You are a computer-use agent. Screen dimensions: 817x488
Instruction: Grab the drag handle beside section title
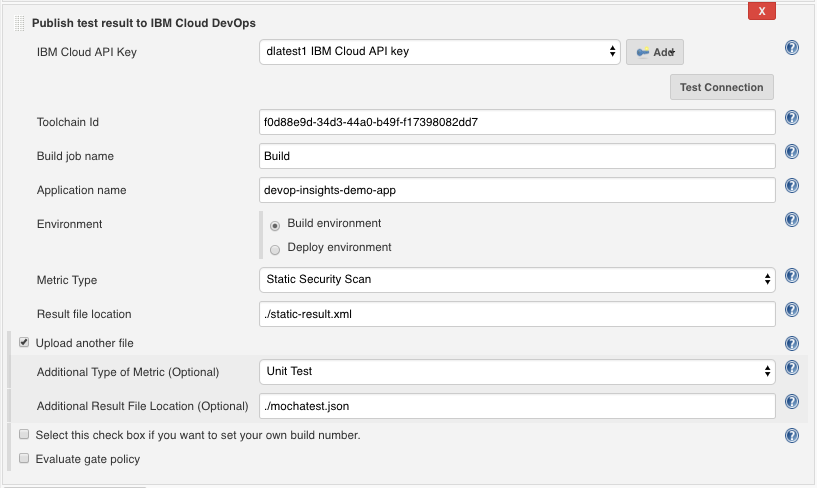coord(20,23)
